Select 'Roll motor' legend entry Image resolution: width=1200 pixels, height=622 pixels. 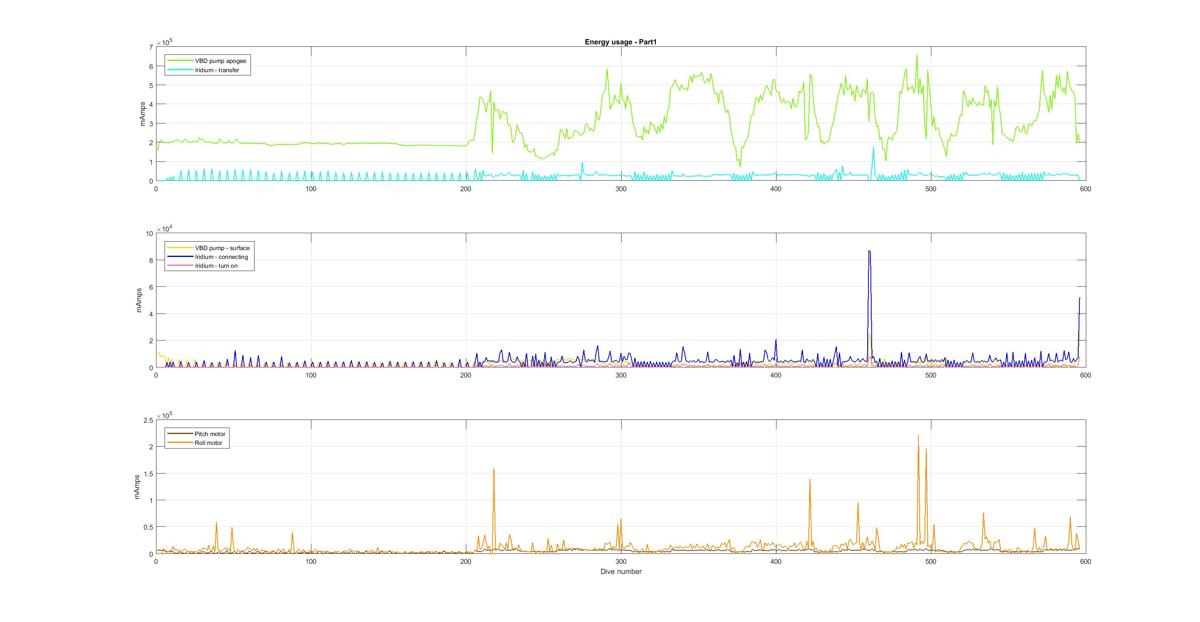point(210,442)
